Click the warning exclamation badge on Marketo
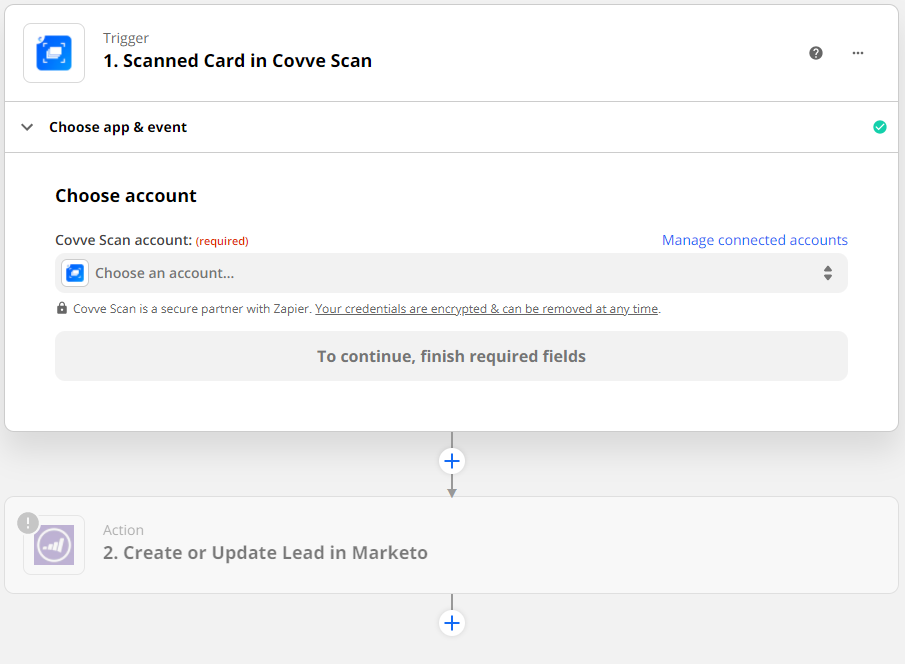Image resolution: width=905 pixels, height=664 pixels. (x=28, y=523)
